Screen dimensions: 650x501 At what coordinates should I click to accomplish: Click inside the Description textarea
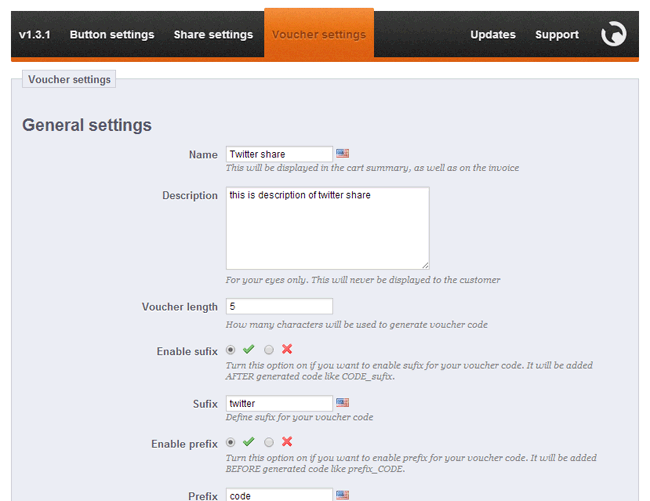327,228
